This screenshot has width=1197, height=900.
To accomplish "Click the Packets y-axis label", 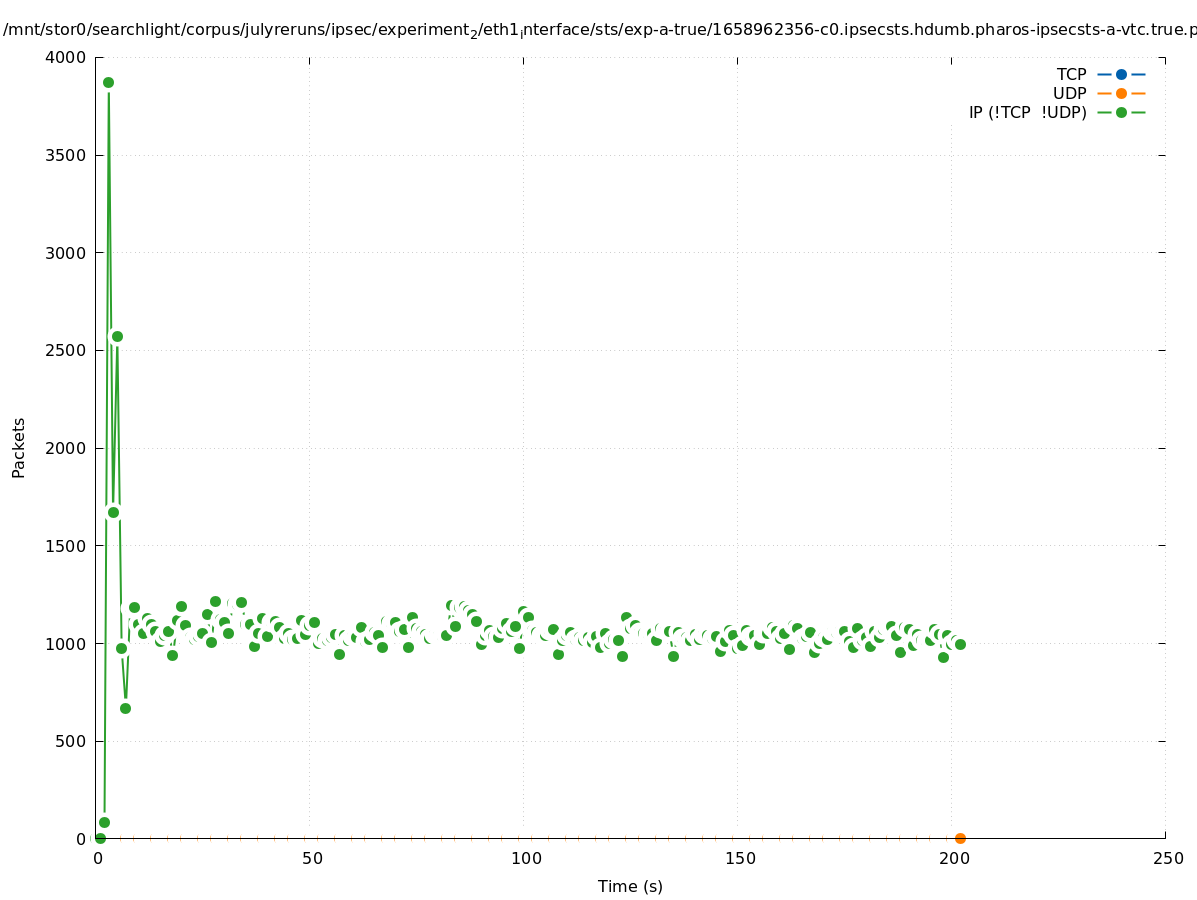I will point(18,447).
